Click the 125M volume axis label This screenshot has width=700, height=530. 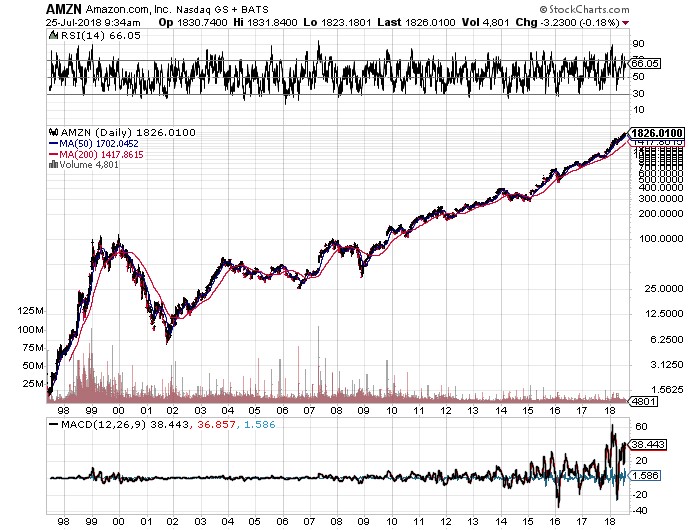point(30,311)
